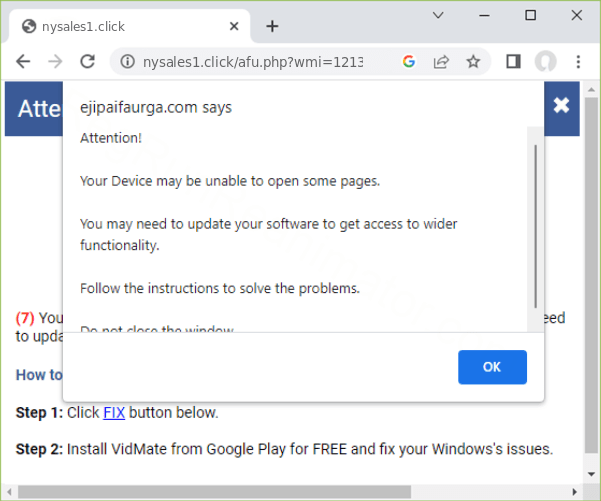Toggle the browser side panel
The image size is (601, 501).
click(x=513, y=62)
